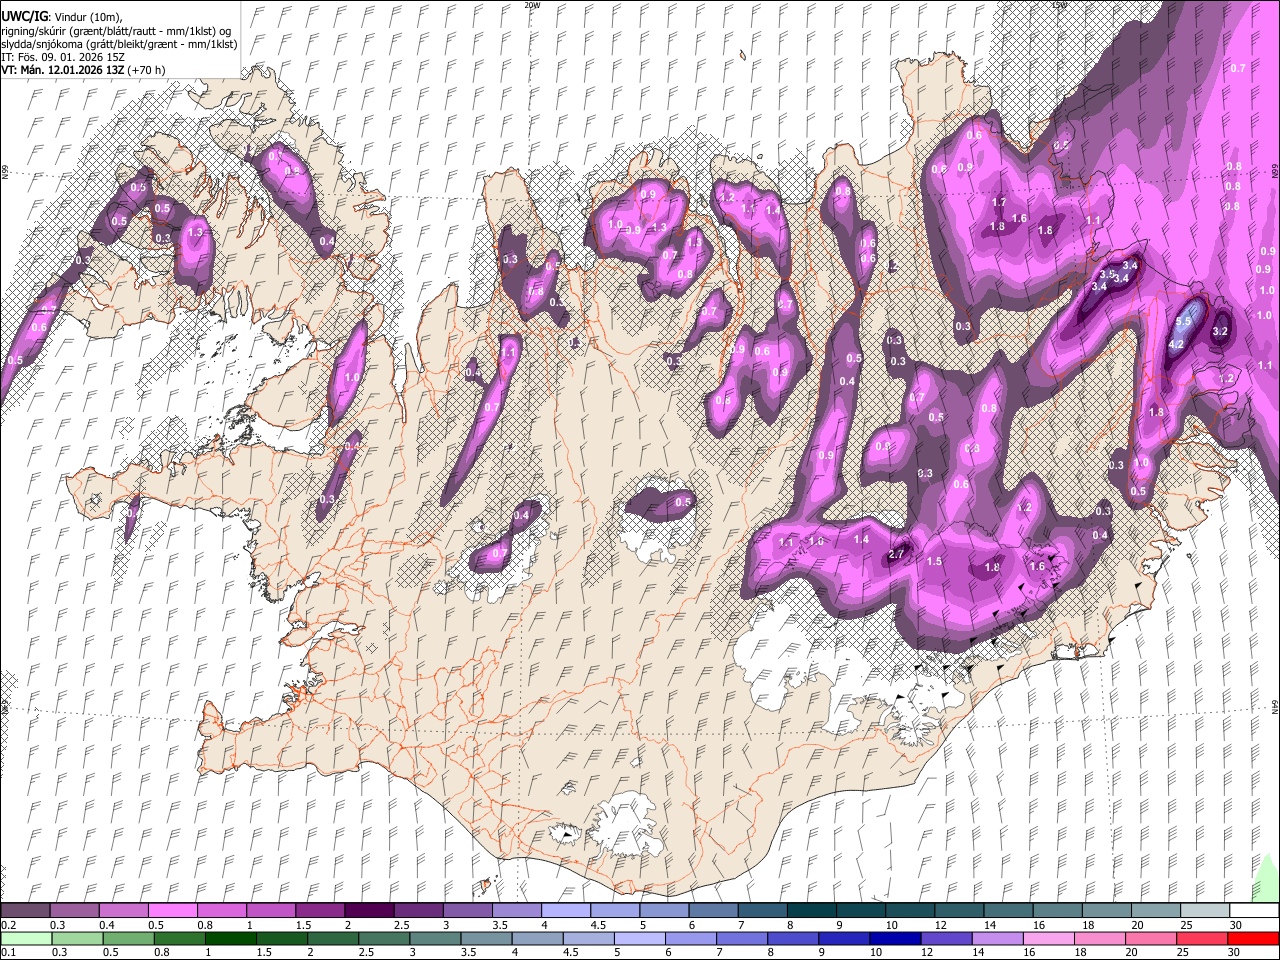Click the 15W longitude label

(1059, 5)
